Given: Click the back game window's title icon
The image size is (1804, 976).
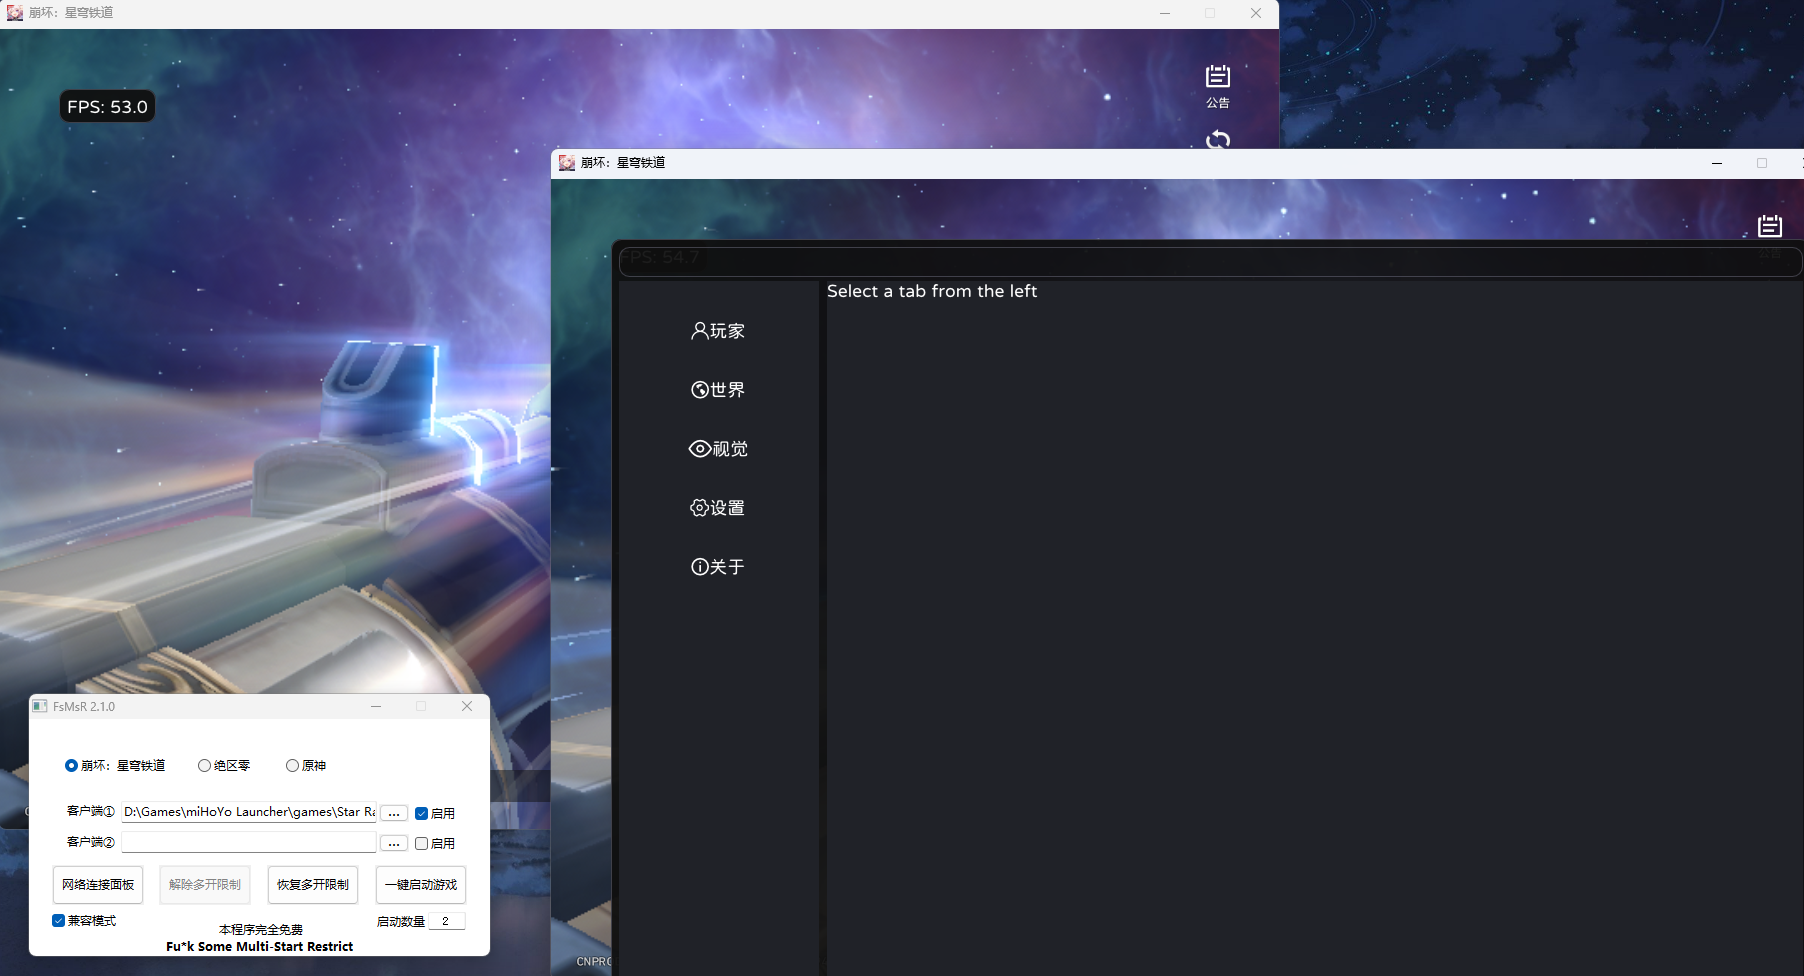Looking at the screenshot, I should coord(15,13).
